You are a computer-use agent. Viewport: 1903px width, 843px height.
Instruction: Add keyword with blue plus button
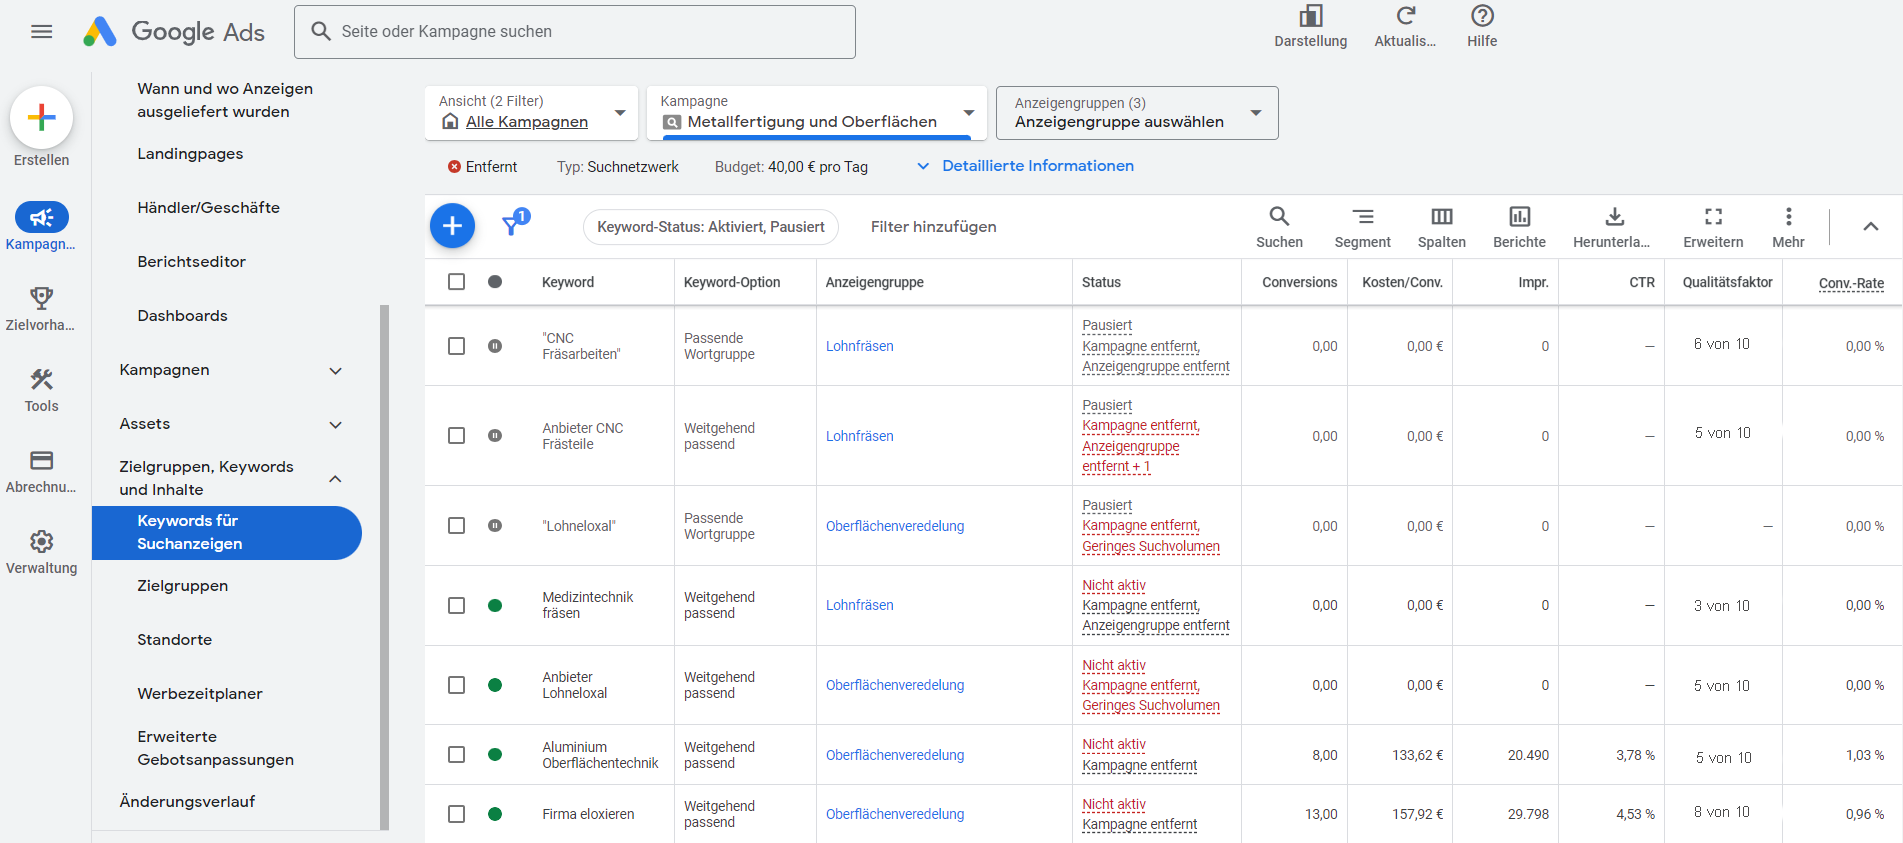pos(452,226)
